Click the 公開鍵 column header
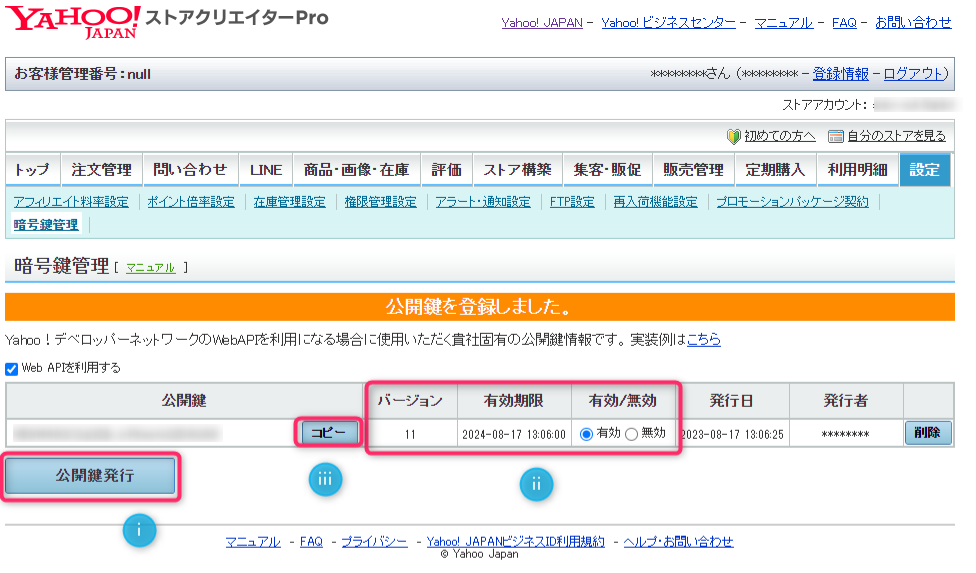976x573 pixels. (x=184, y=401)
